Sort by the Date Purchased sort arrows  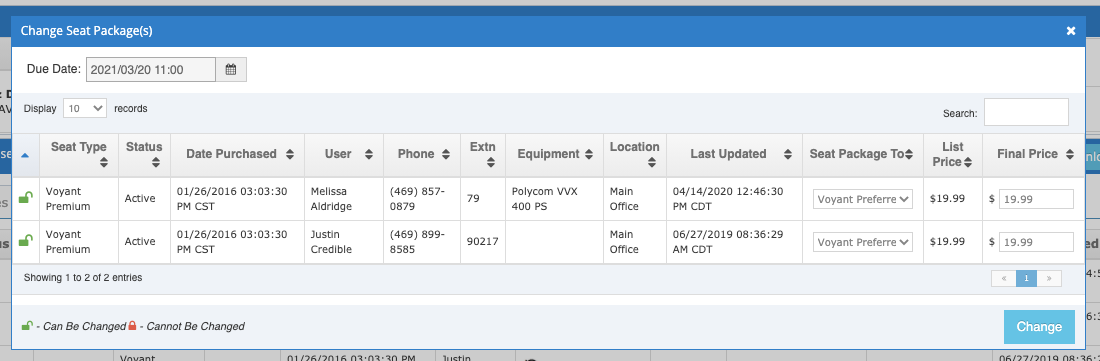click(290, 154)
